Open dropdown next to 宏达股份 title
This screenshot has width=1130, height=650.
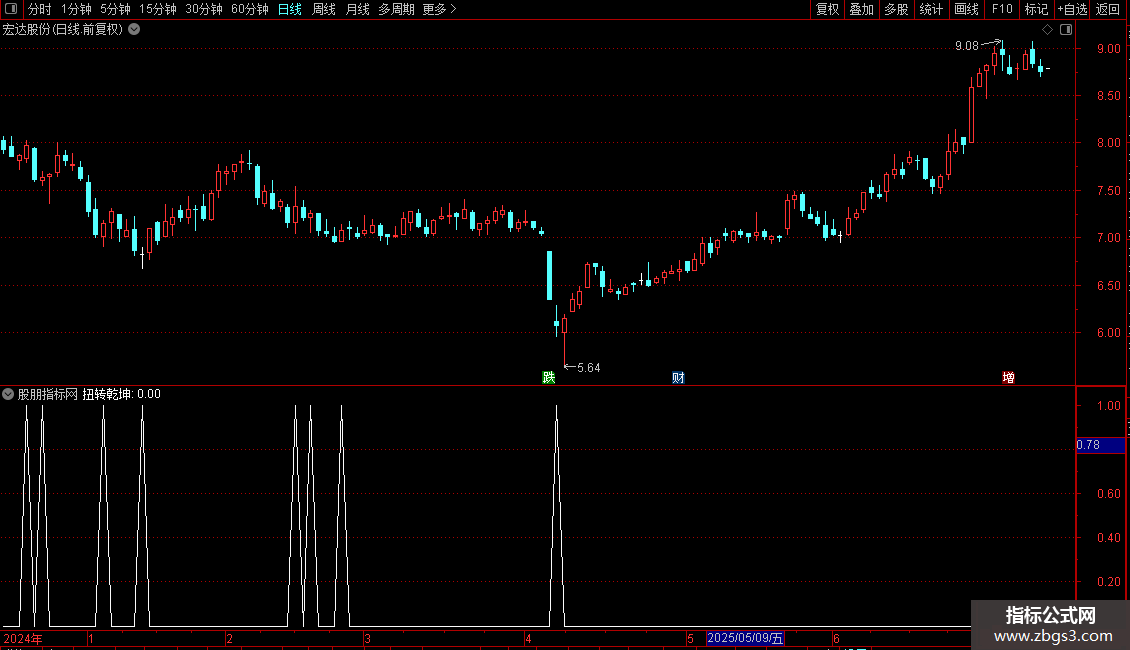click(x=134, y=30)
